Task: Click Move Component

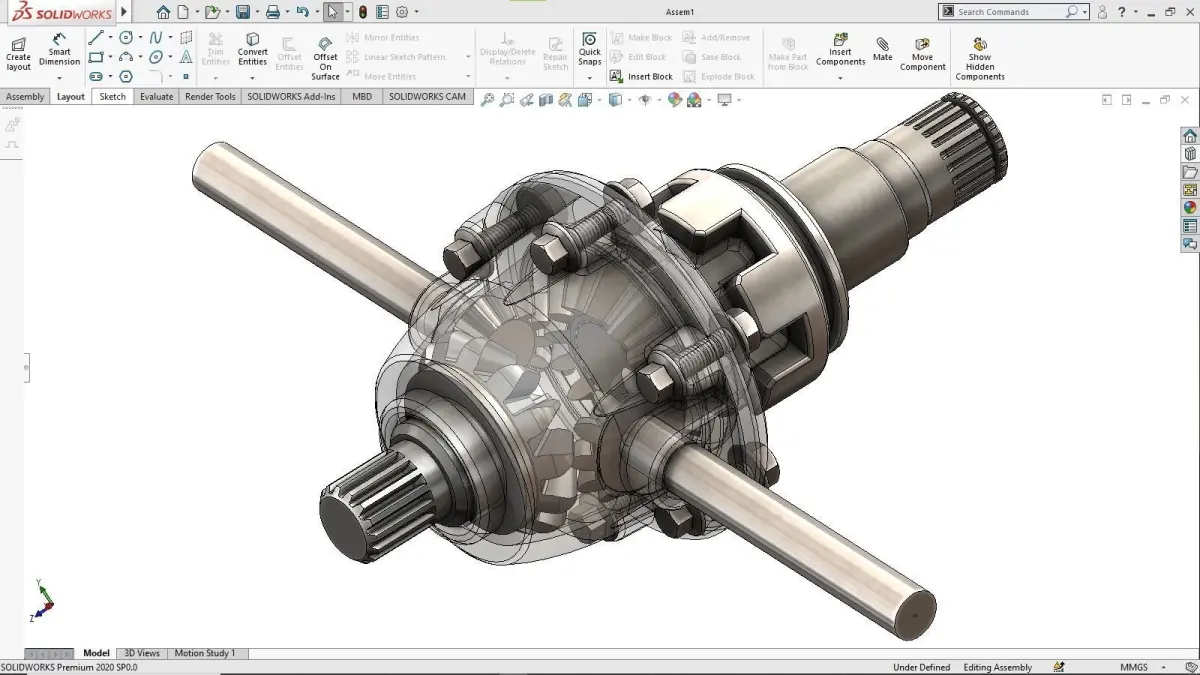Action: point(922,54)
